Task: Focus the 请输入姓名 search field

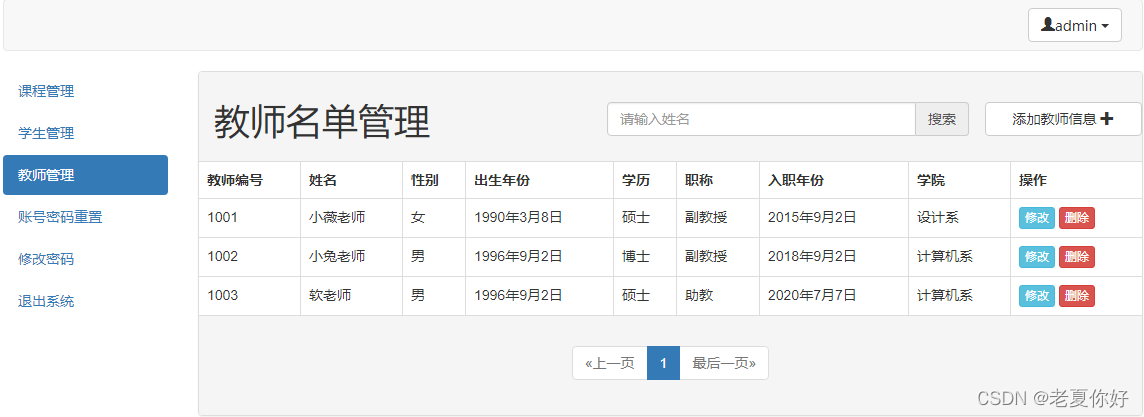Action: point(761,119)
